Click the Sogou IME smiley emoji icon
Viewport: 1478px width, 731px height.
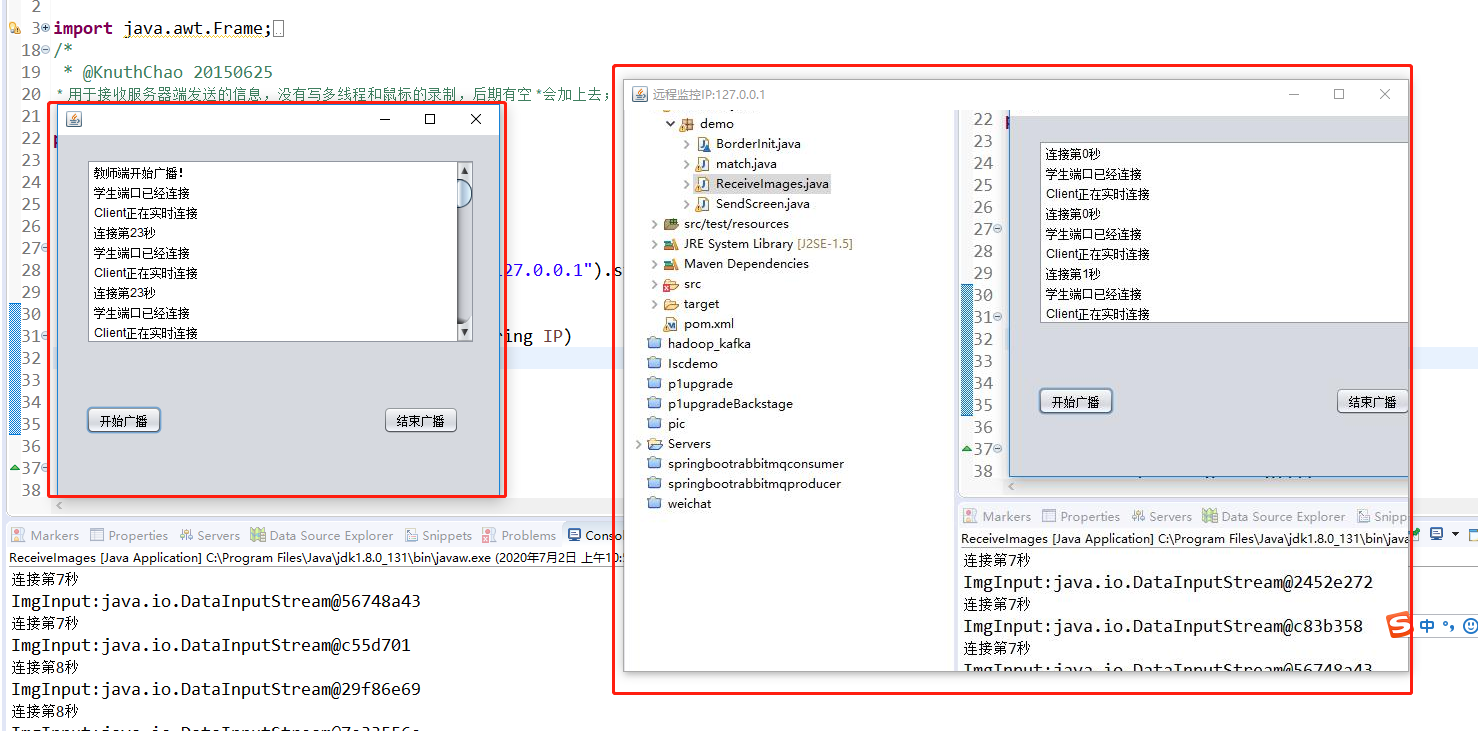1470,626
